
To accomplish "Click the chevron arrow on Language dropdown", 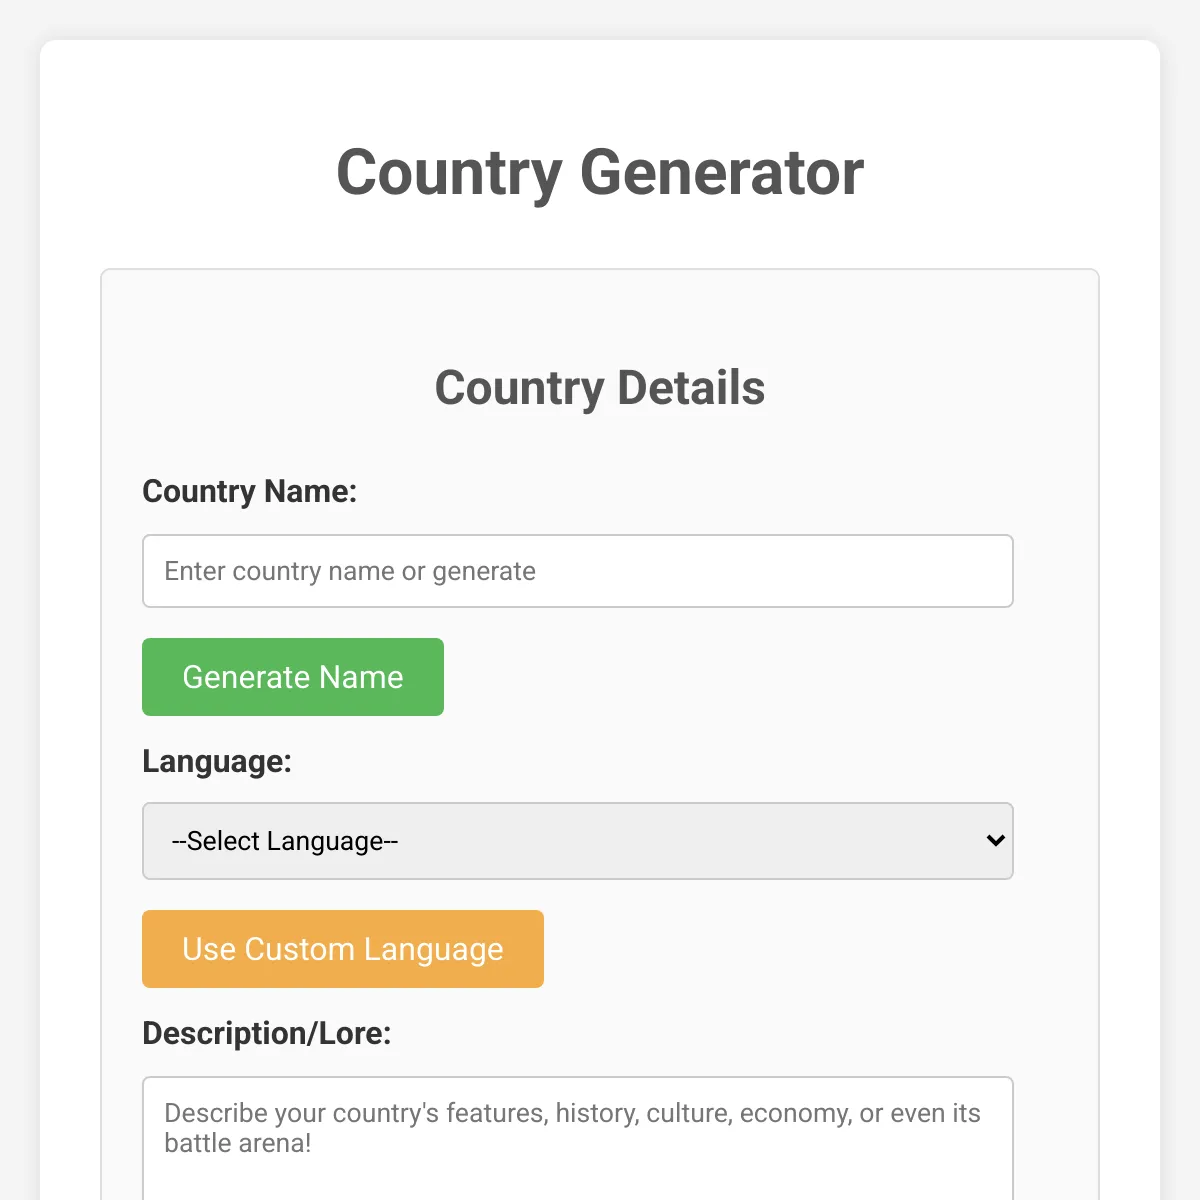I will [x=995, y=841].
